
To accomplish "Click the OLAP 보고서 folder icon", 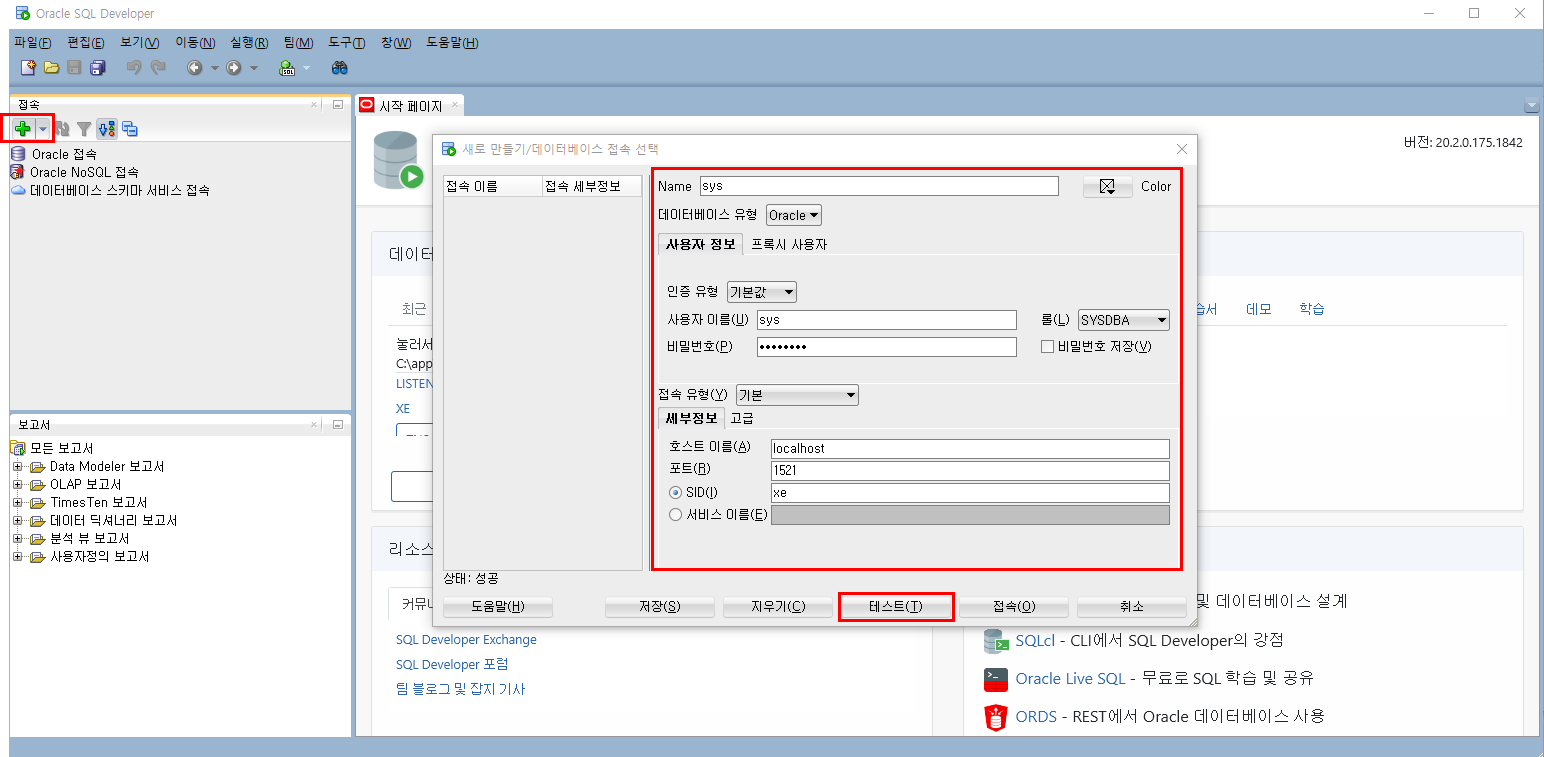I will click(x=38, y=484).
